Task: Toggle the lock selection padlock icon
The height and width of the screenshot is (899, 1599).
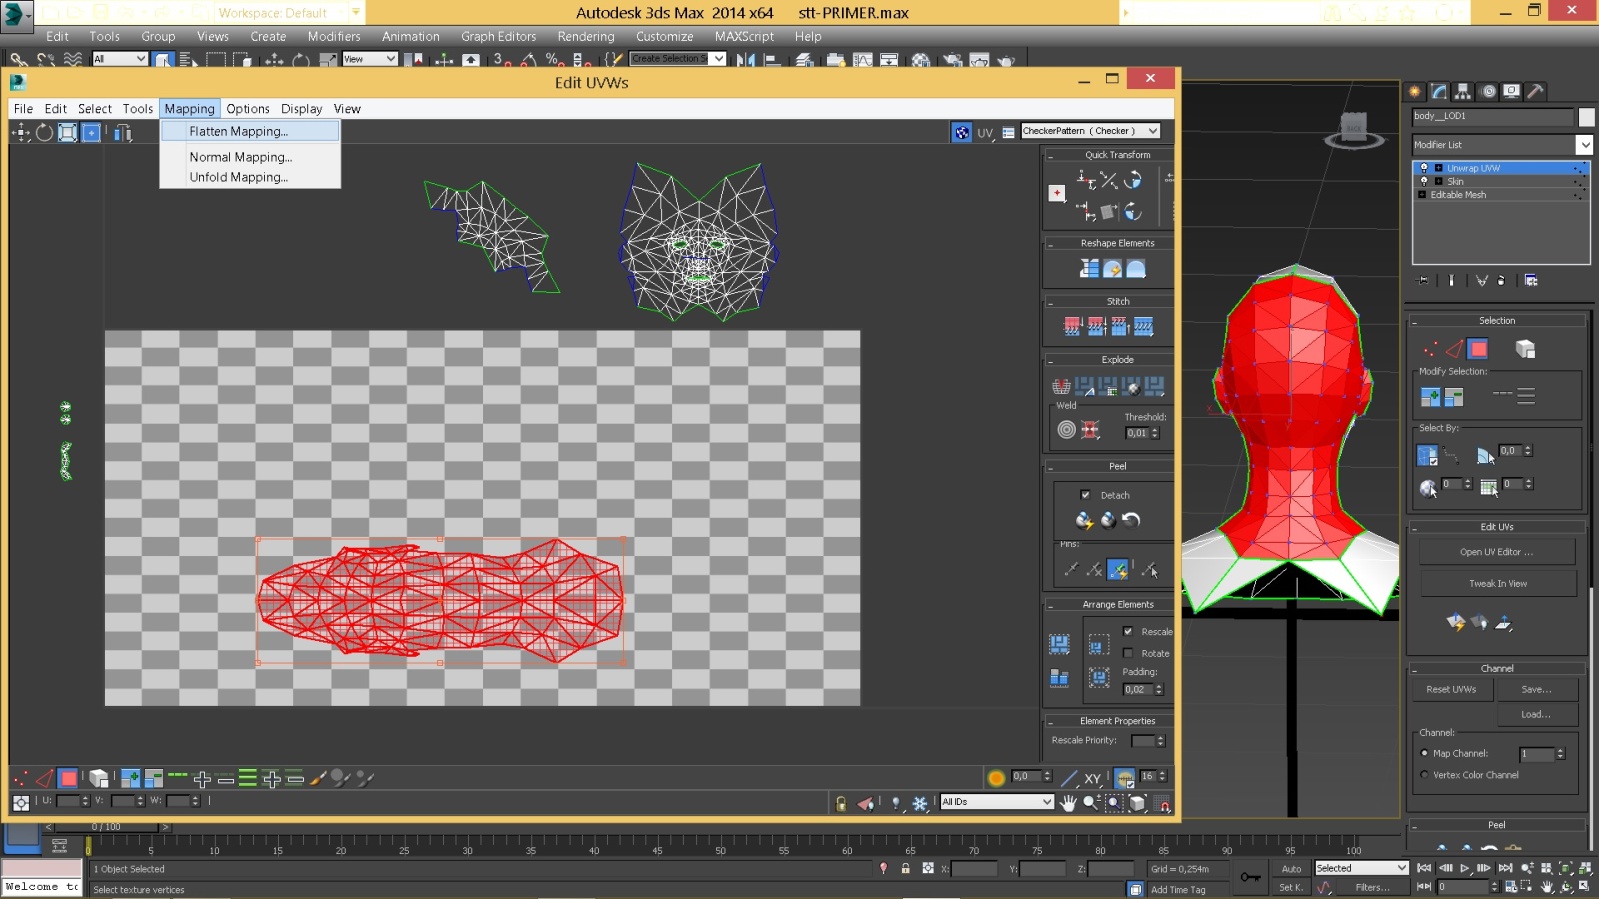Action: click(x=841, y=803)
